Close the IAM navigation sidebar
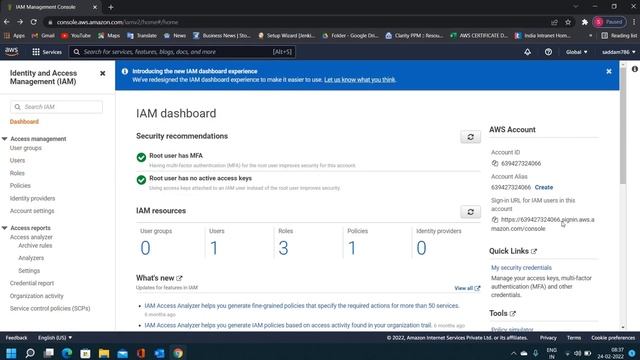This screenshot has width=640, height=360. 102,73
